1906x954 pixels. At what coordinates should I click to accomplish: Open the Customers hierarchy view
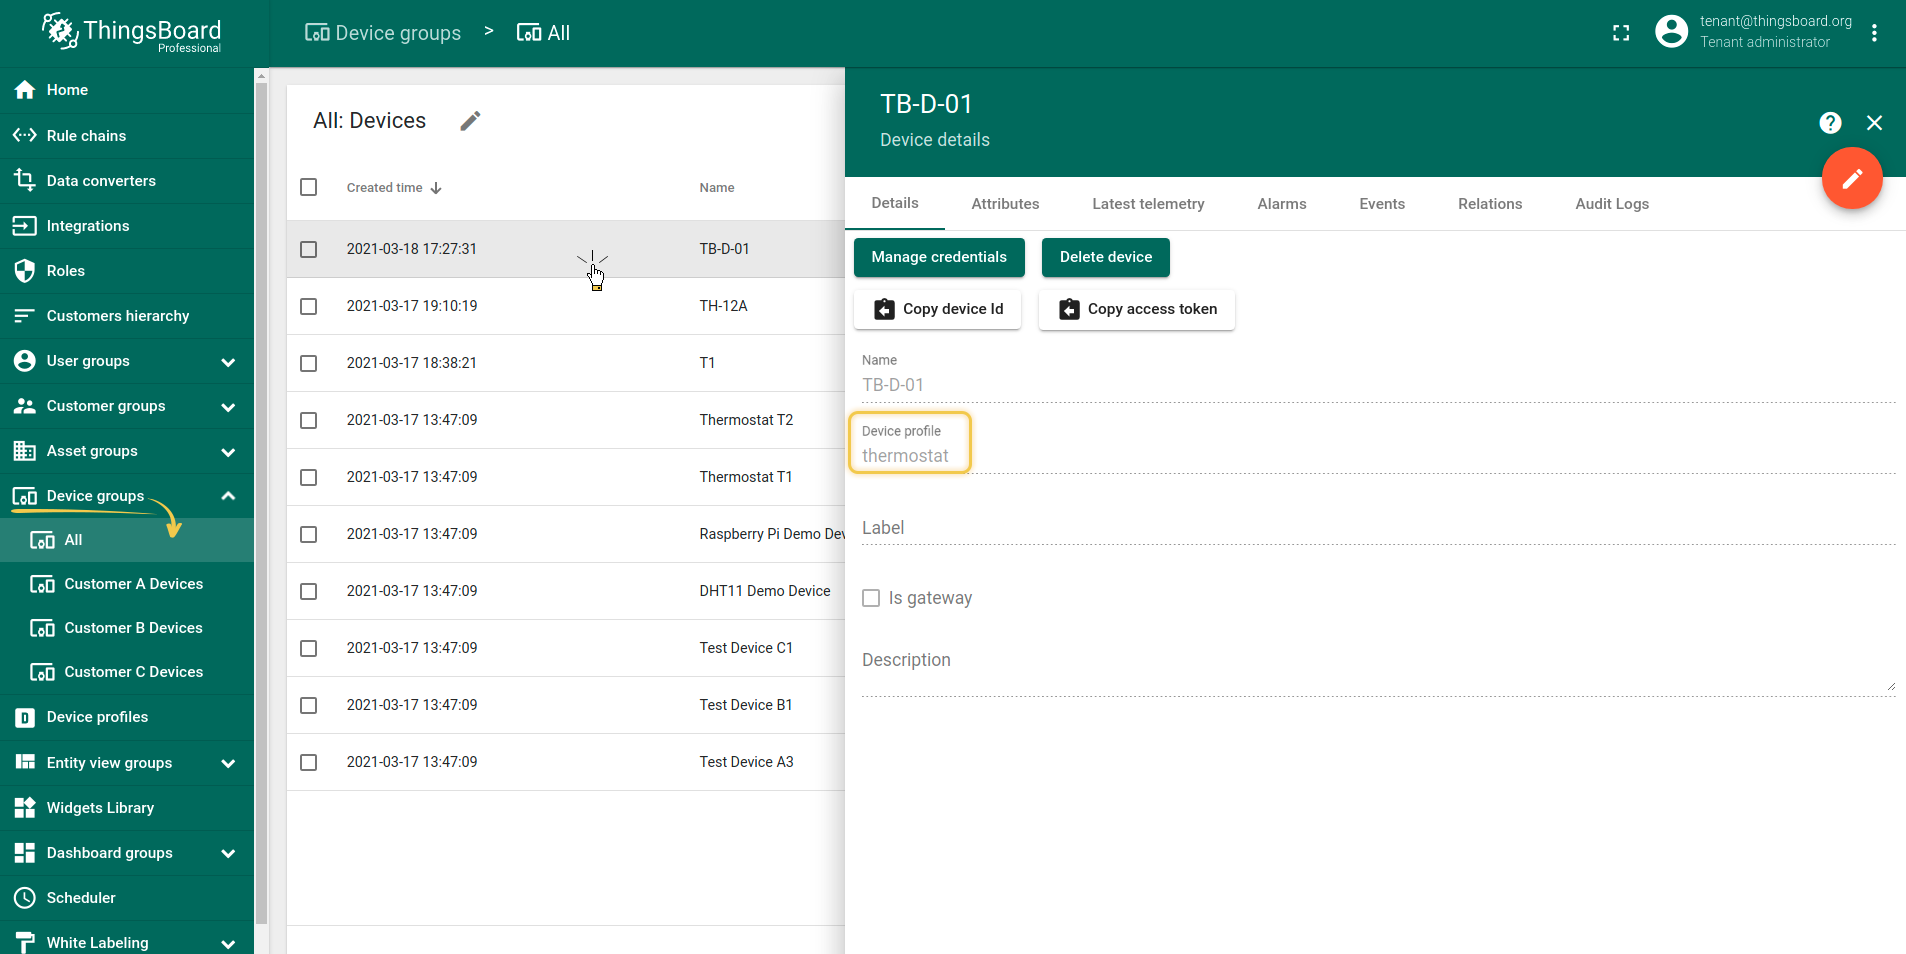117,316
